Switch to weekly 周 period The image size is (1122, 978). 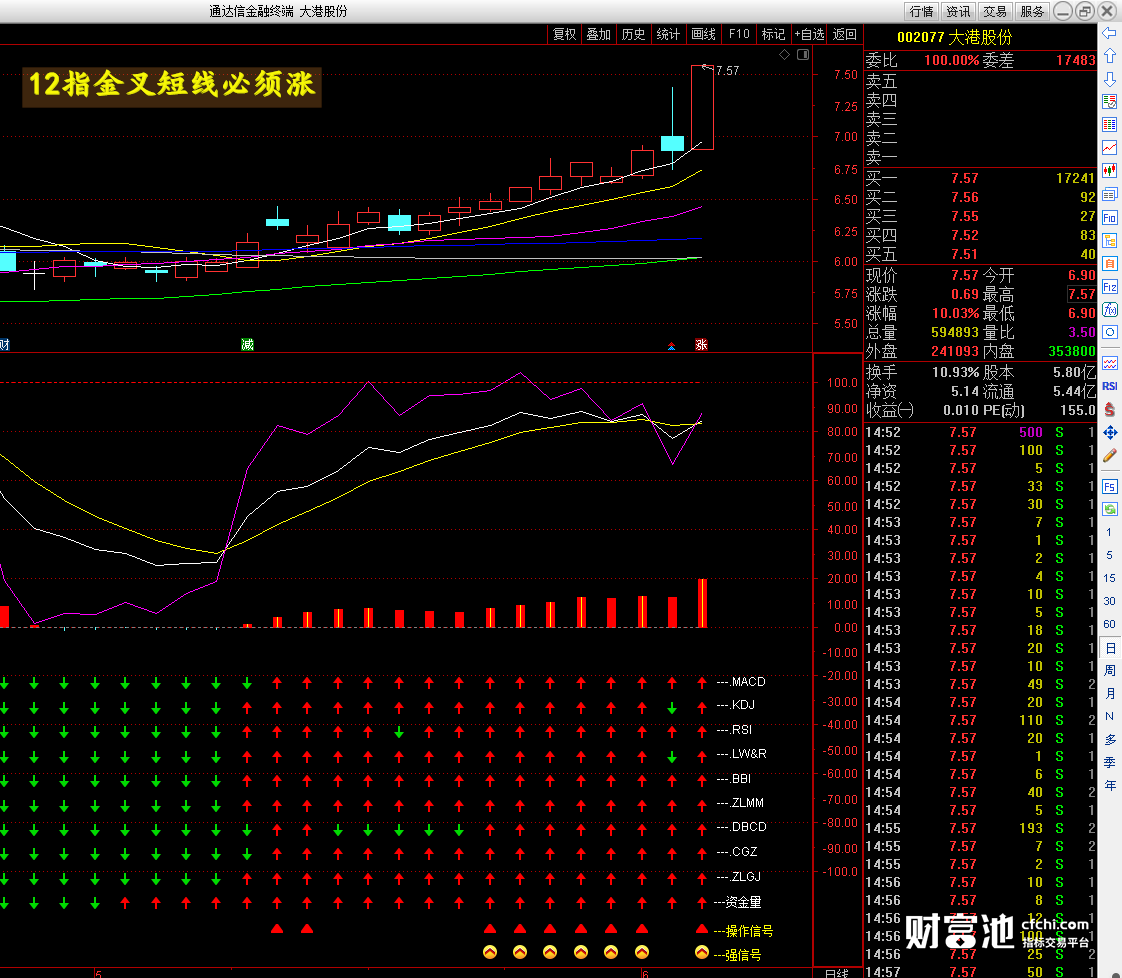[1110, 670]
